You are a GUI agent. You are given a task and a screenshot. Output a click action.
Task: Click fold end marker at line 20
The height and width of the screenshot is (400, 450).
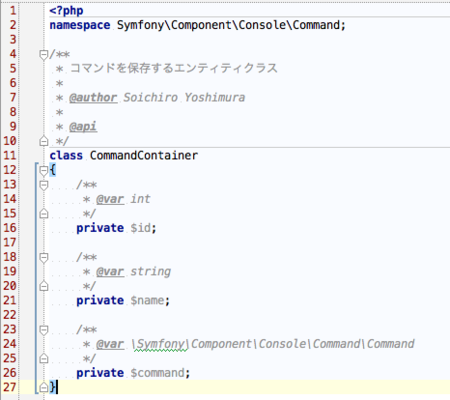[44, 286]
